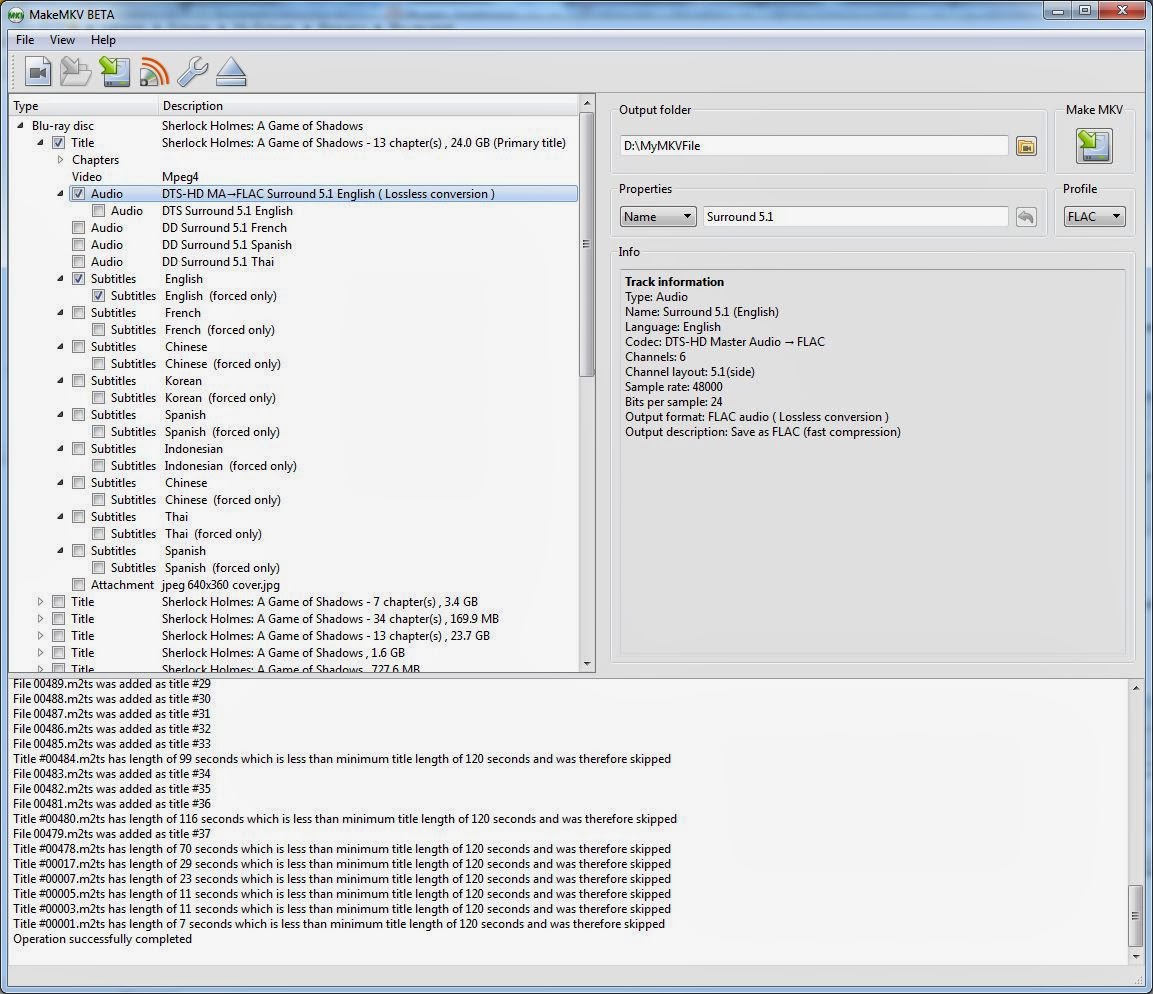Click 'Sample rate: 48000' in Info
The image size is (1153, 994).
tap(674, 387)
